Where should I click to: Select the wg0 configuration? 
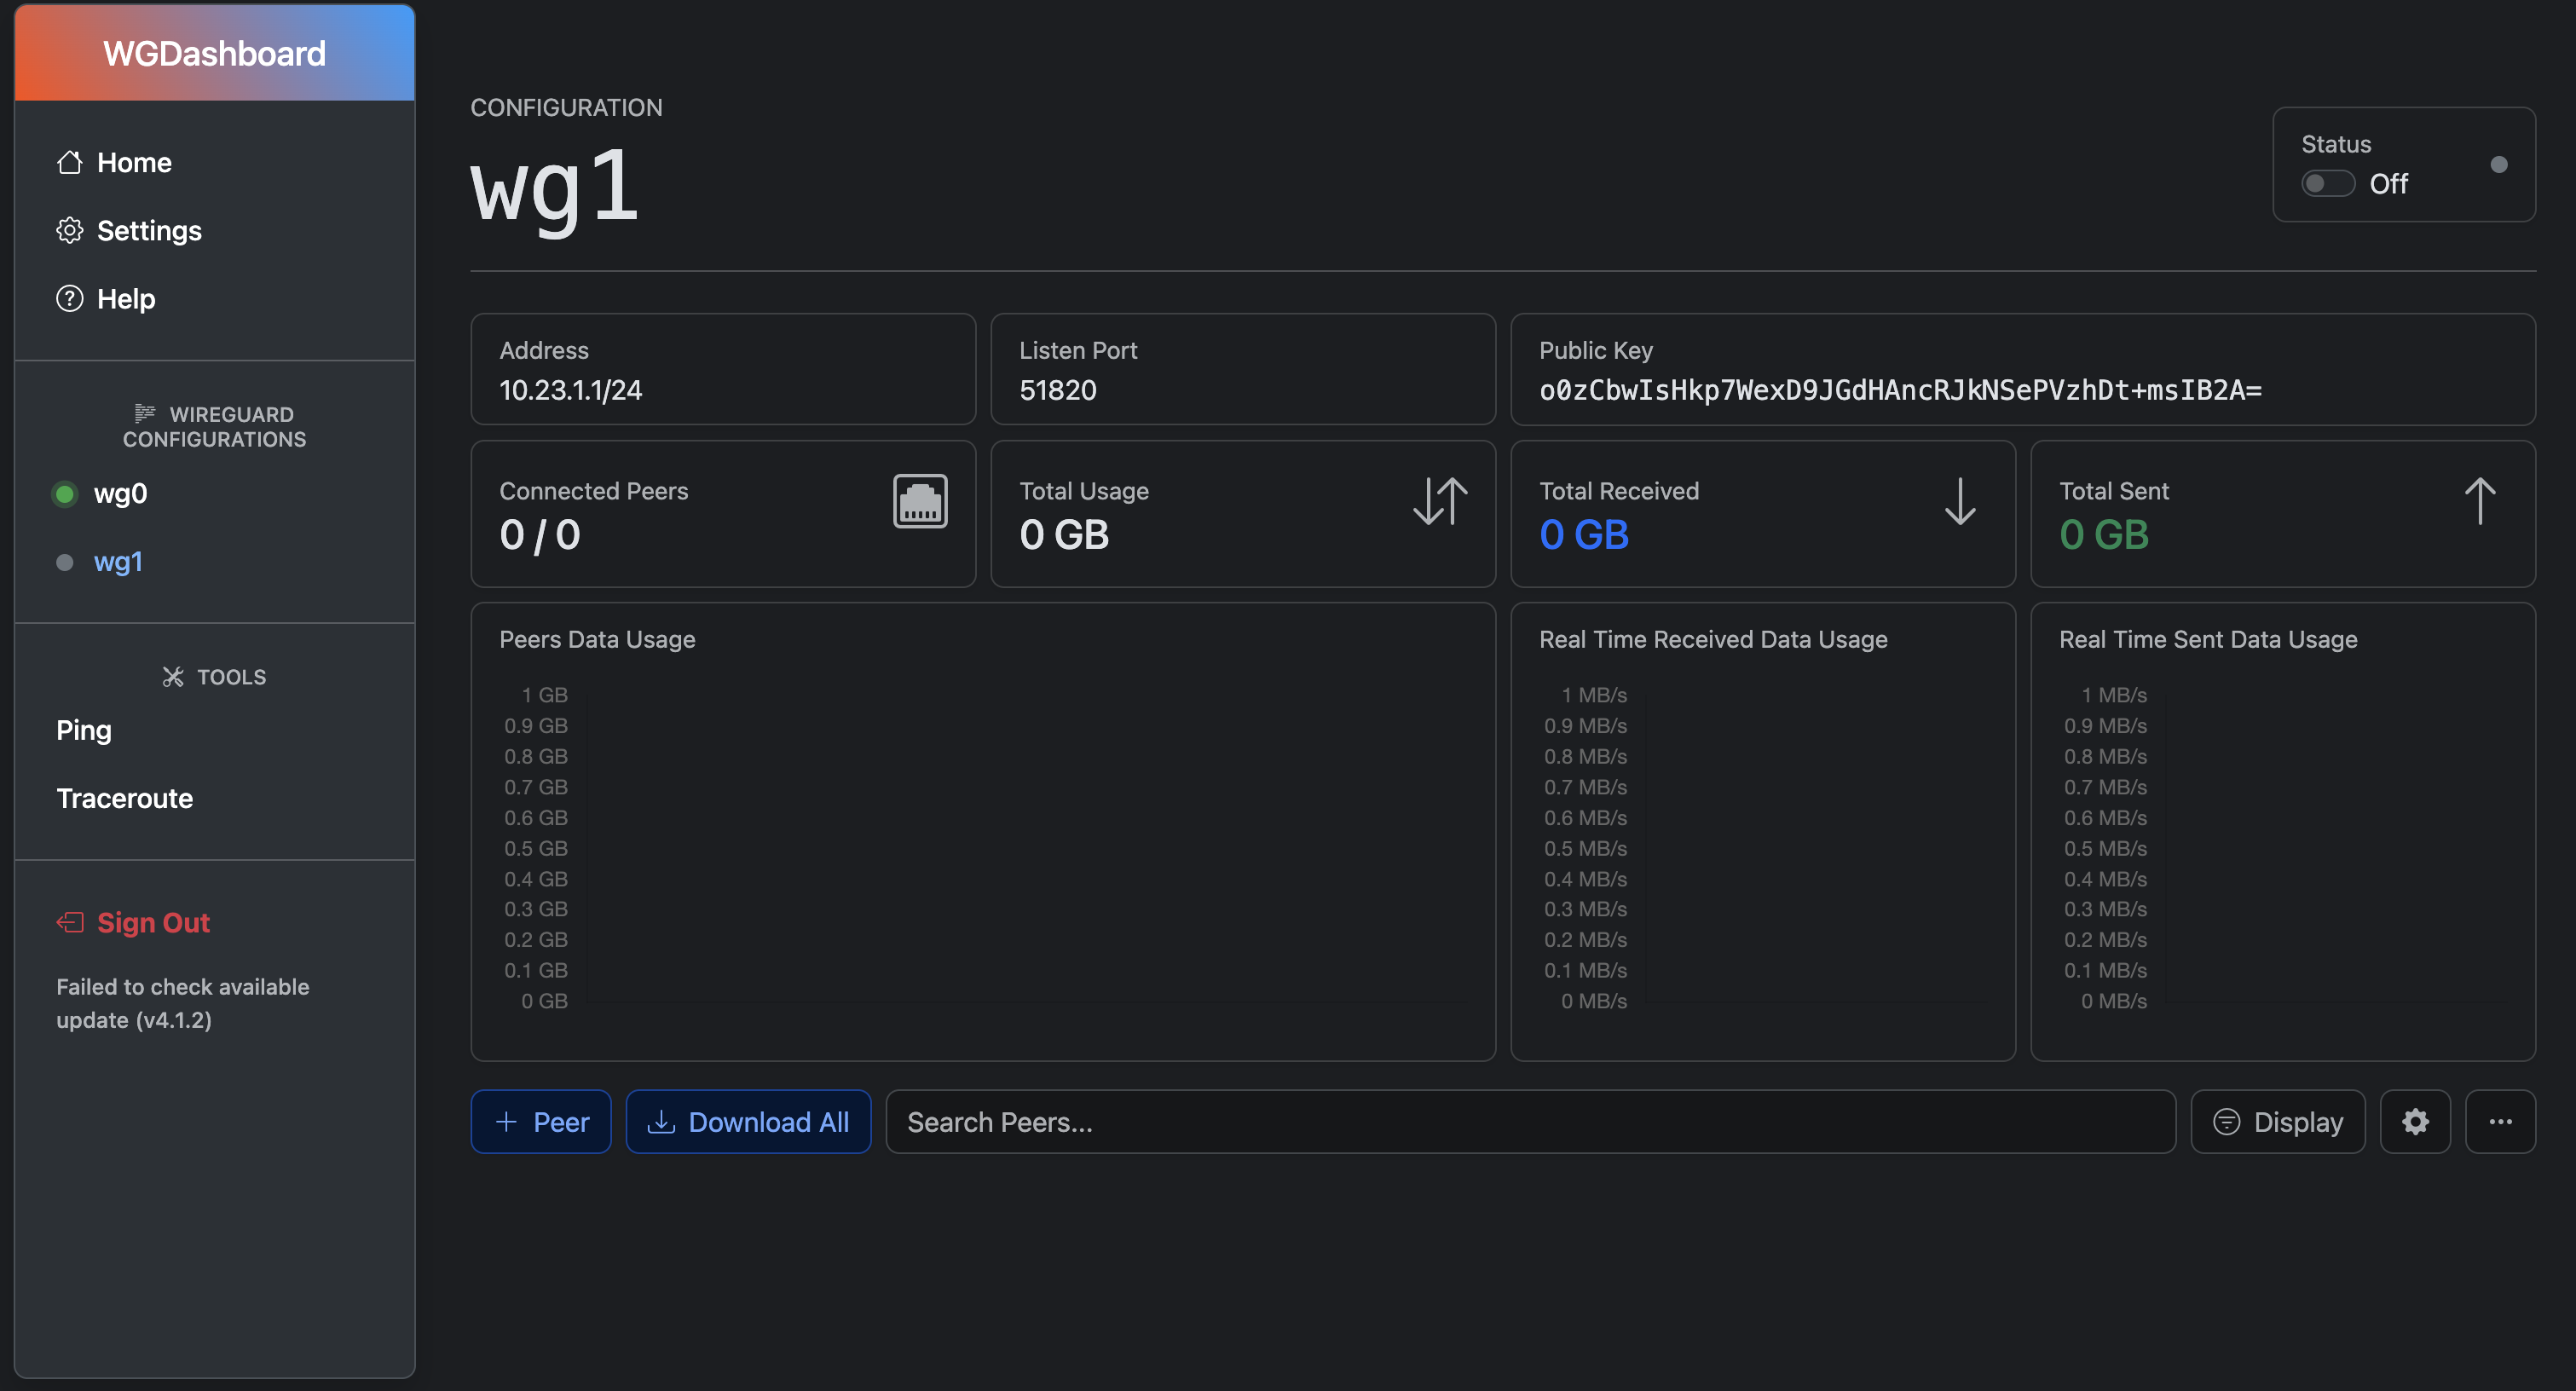coord(120,493)
